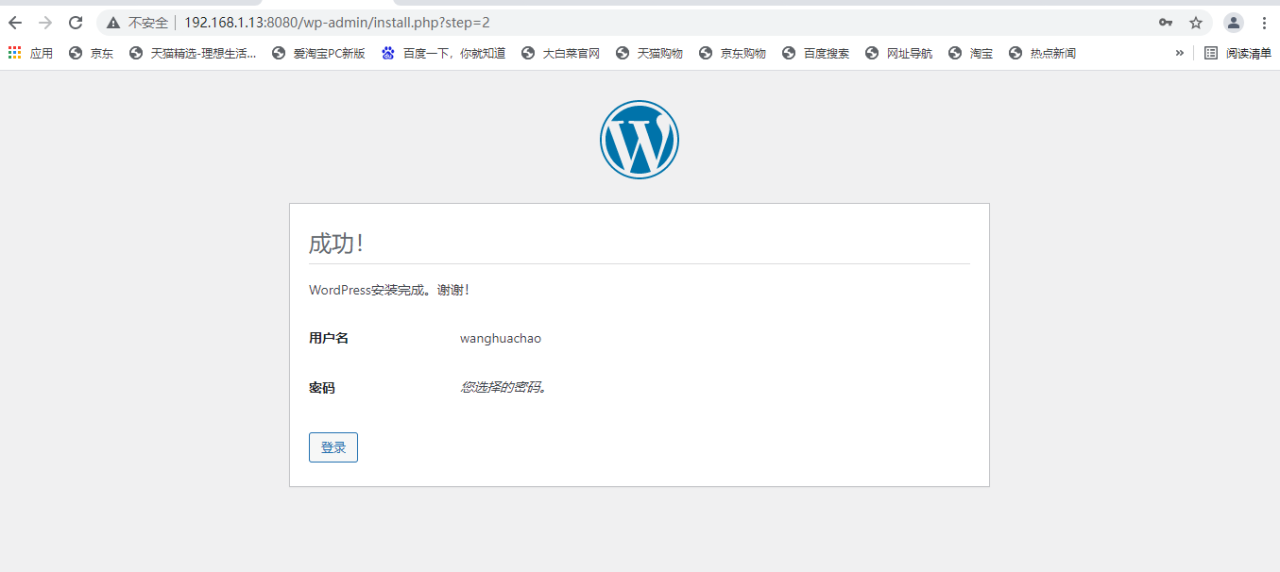Click the 用户名 label
Viewport: 1280px width, 572px height.
tap(329, 338)
